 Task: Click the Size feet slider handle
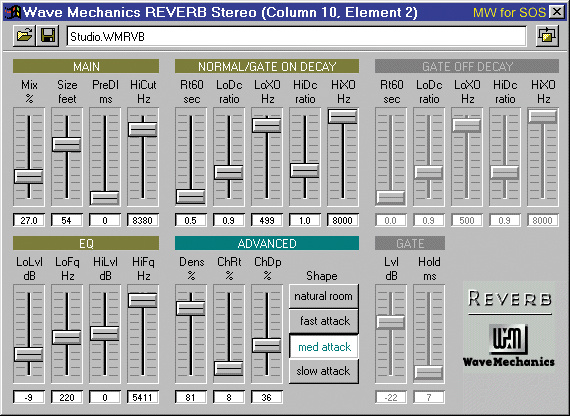67,144
